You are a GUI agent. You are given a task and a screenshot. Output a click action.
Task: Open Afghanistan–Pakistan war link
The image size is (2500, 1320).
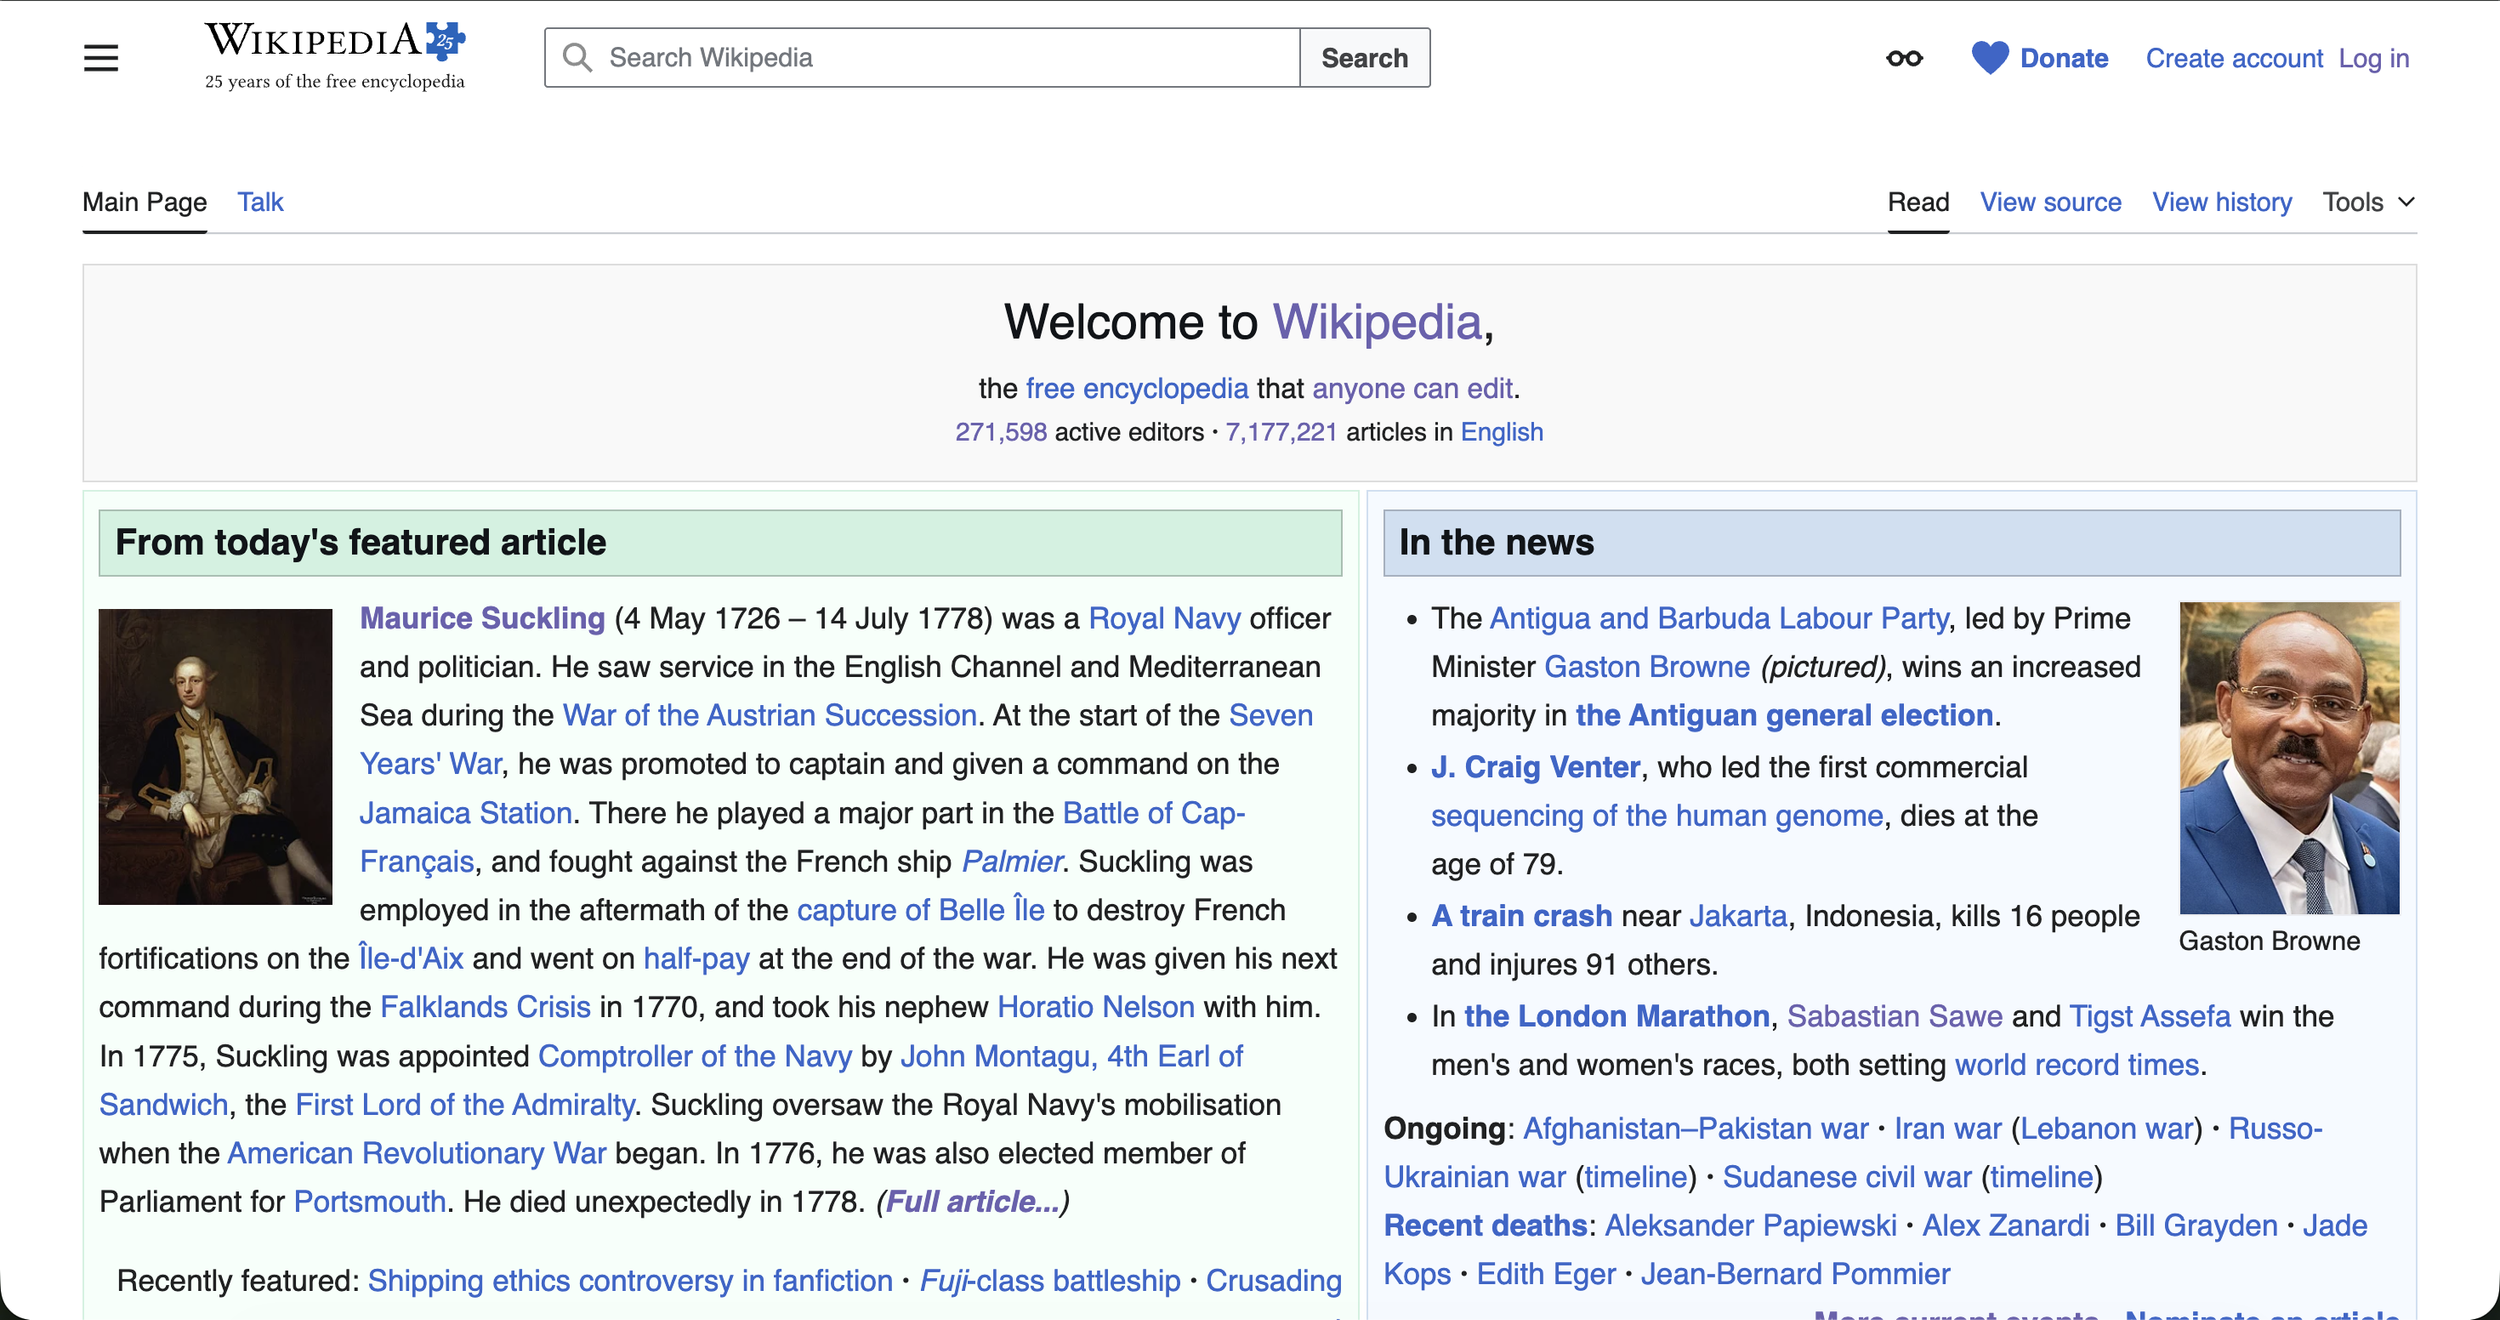(1695, 1128)
